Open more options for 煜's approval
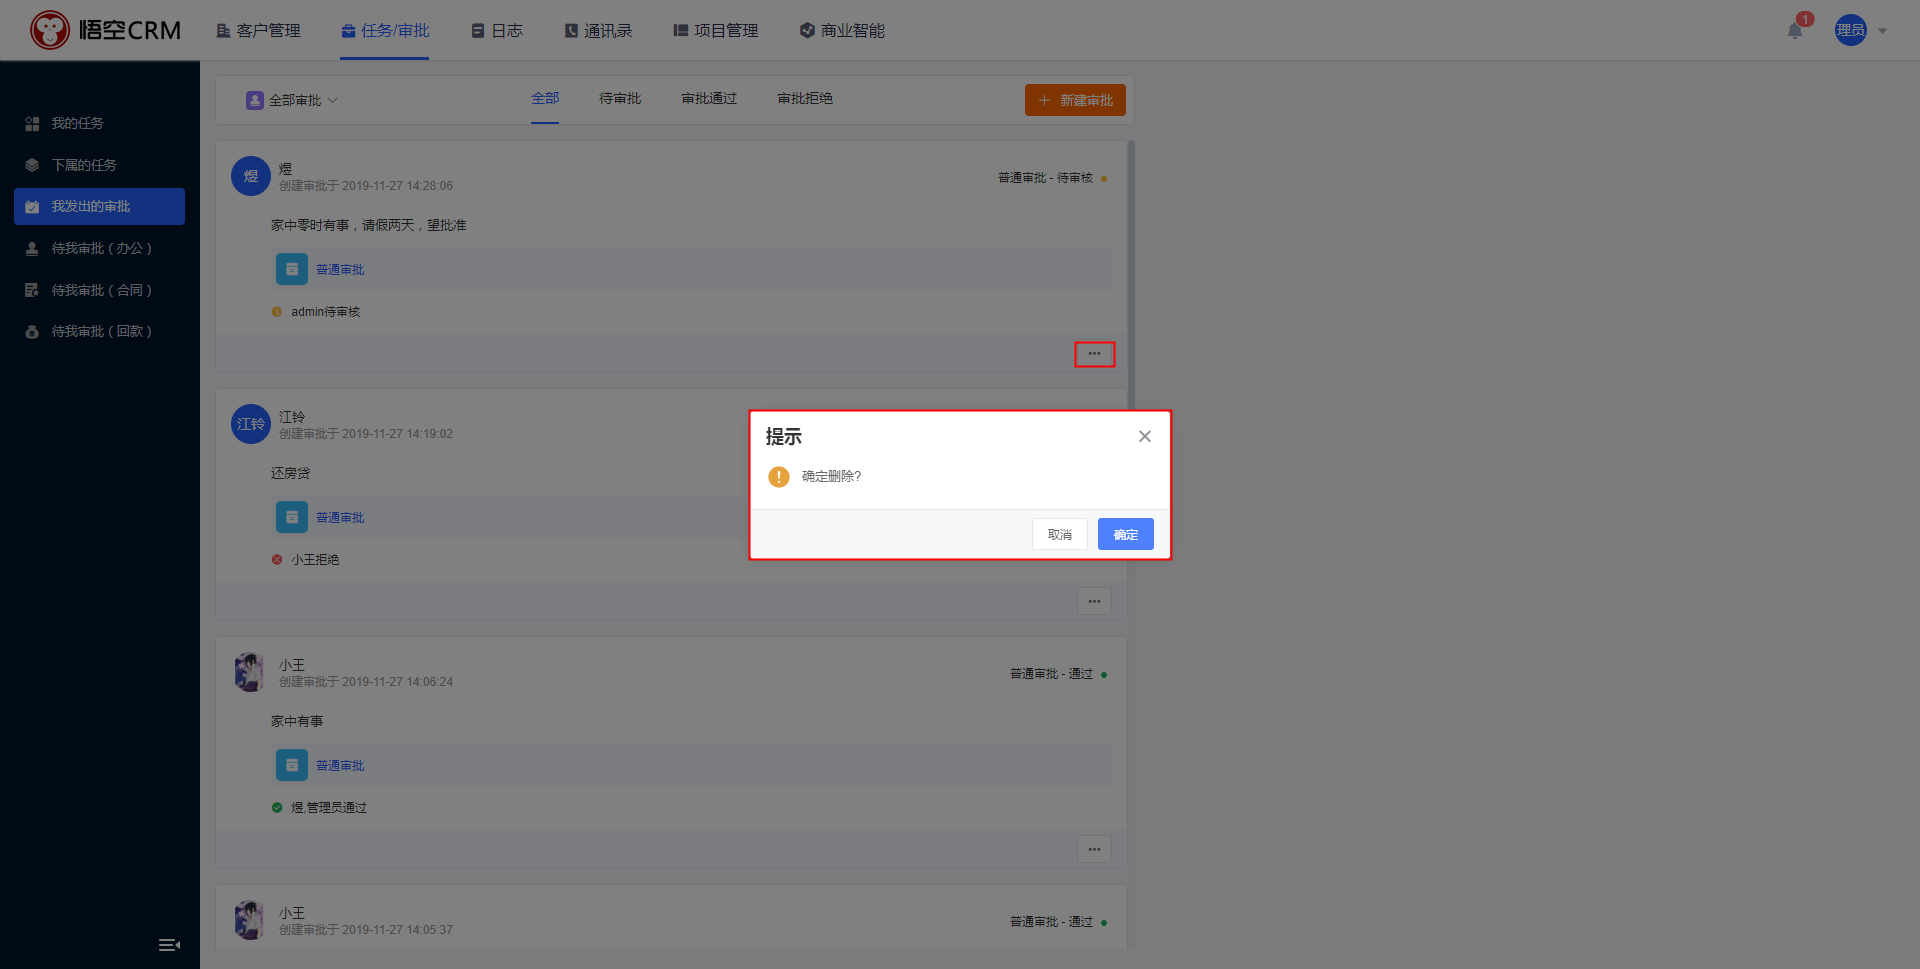This screenshot has width=1920, height=969. (x=1094, y=354)
